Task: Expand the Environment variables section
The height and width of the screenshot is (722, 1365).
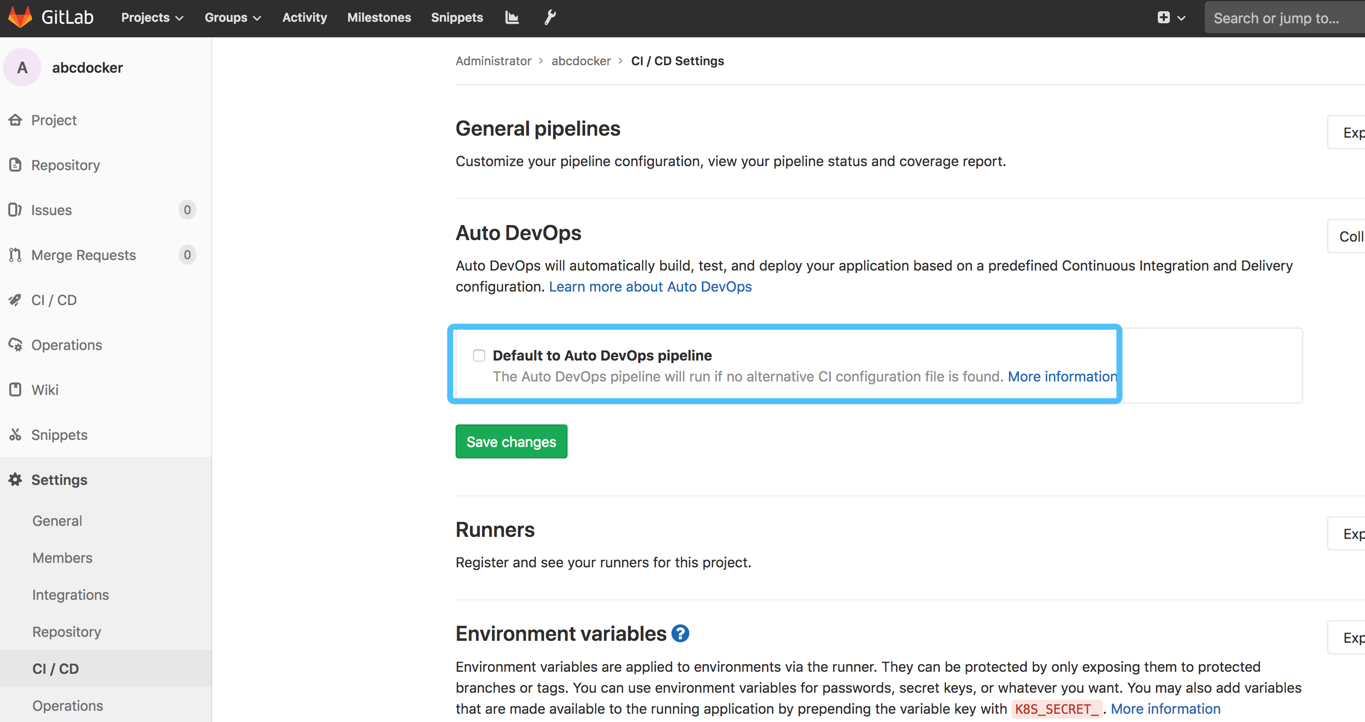Action: 1347,638
